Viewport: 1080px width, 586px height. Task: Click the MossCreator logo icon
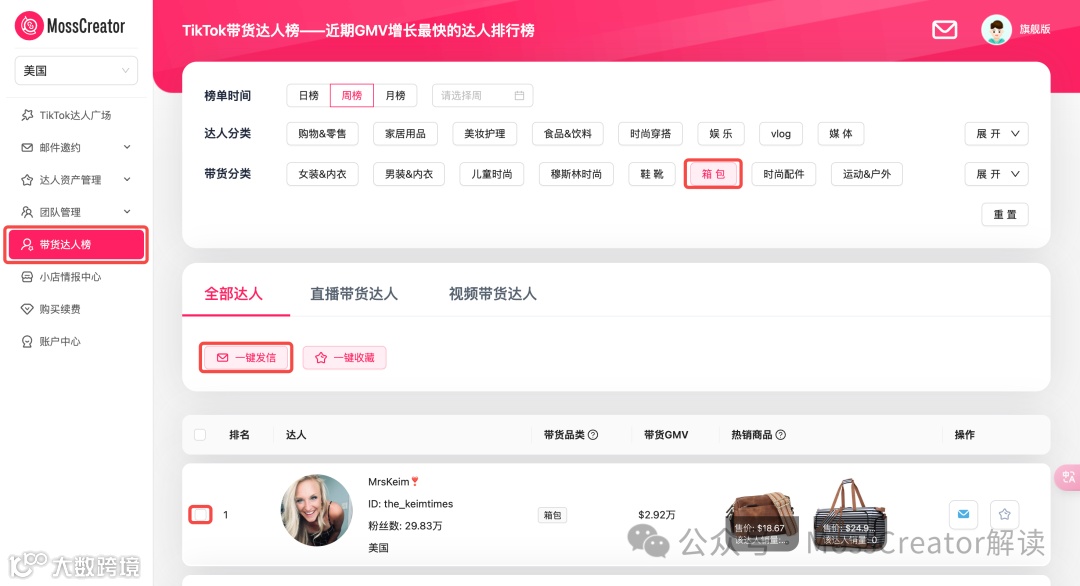coord(29,26)
